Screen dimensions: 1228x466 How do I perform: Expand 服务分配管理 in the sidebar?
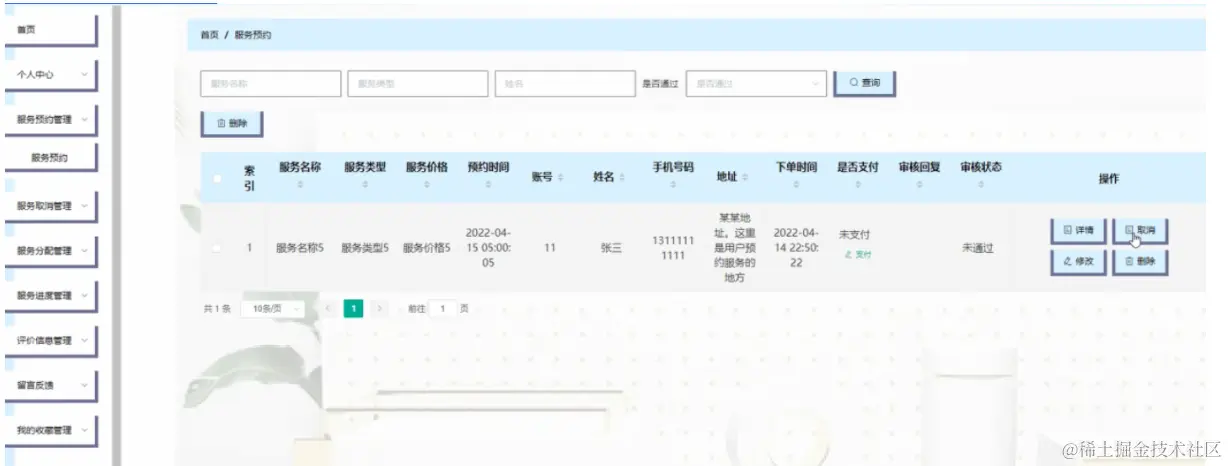(50, 250)
